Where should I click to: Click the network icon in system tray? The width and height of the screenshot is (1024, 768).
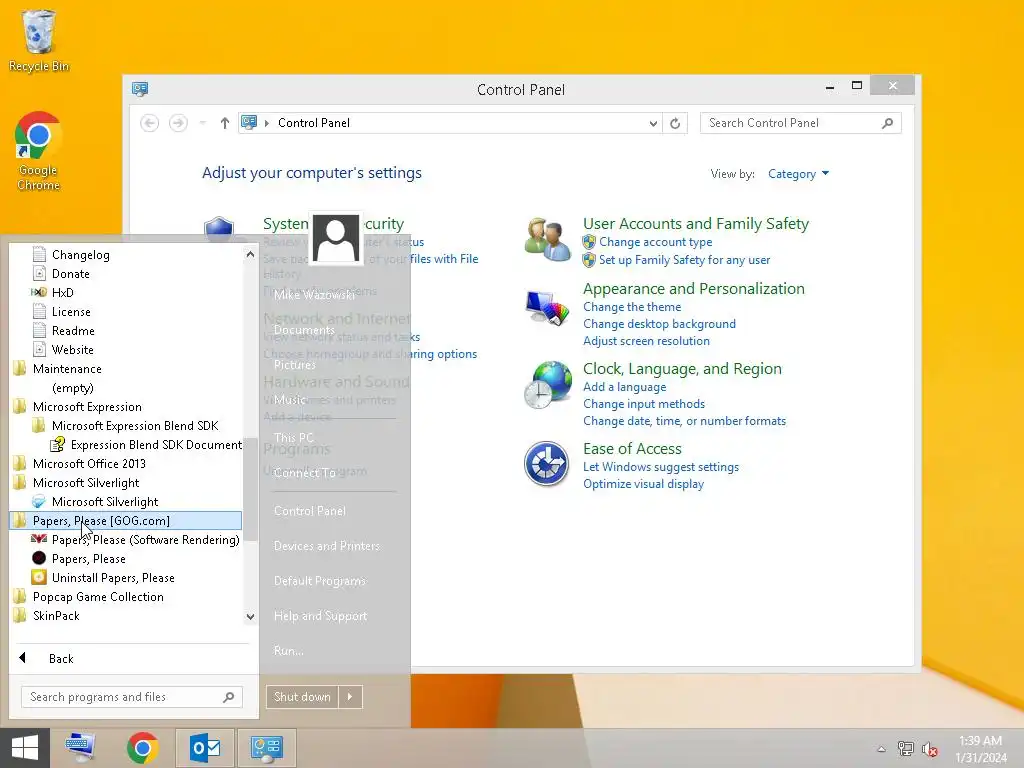point(905,748)
